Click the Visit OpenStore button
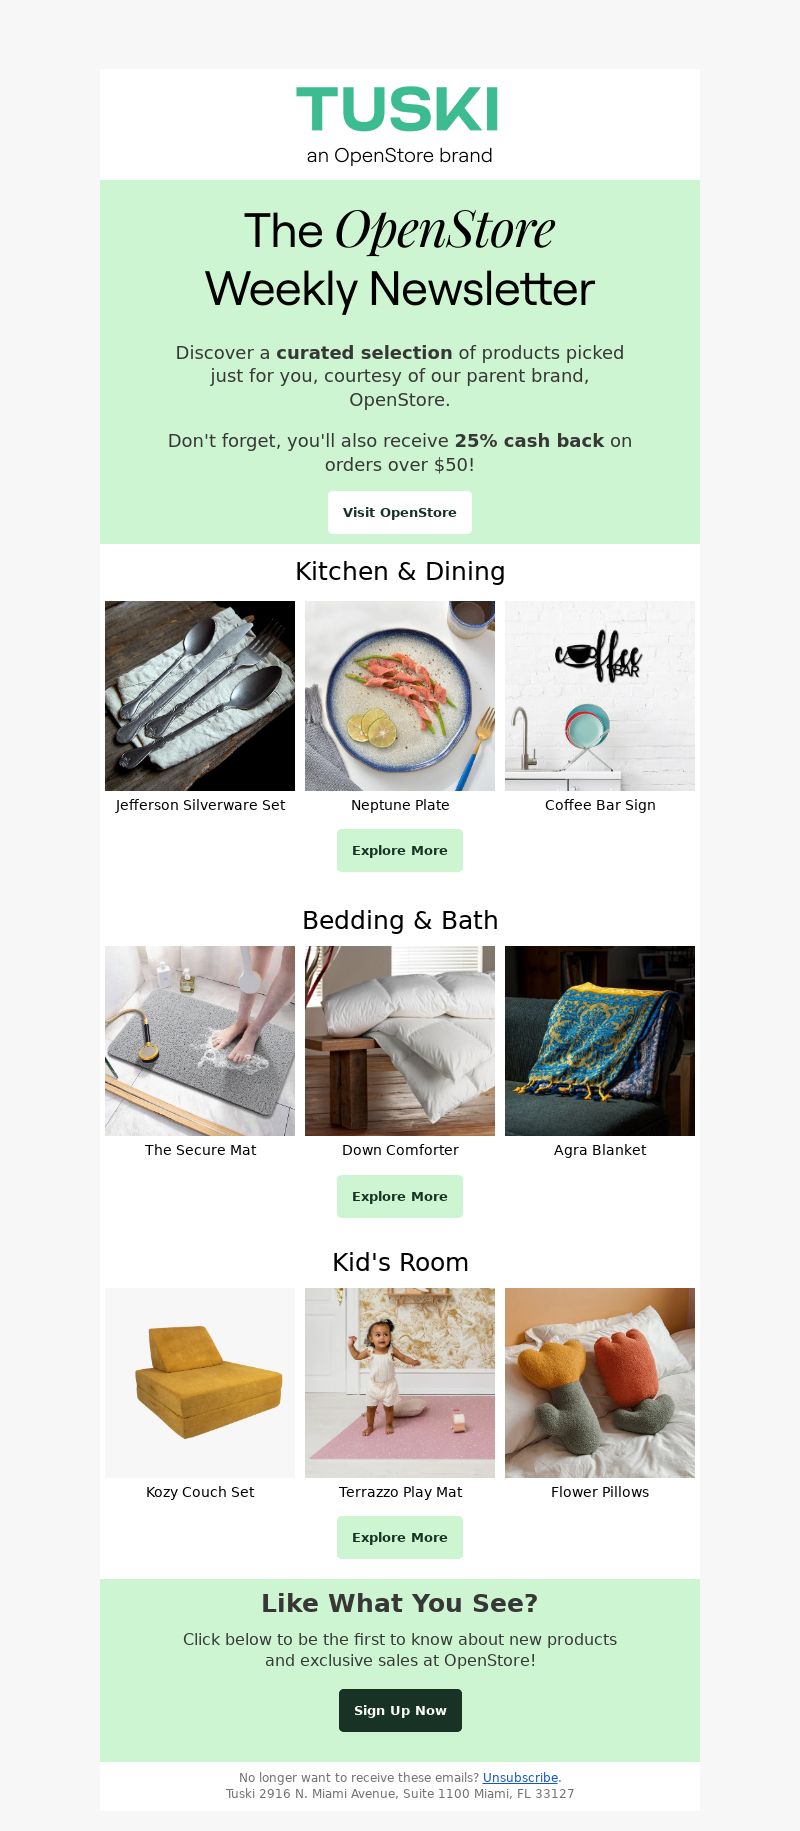The image size is (800, 1831). tap(400, 512)
